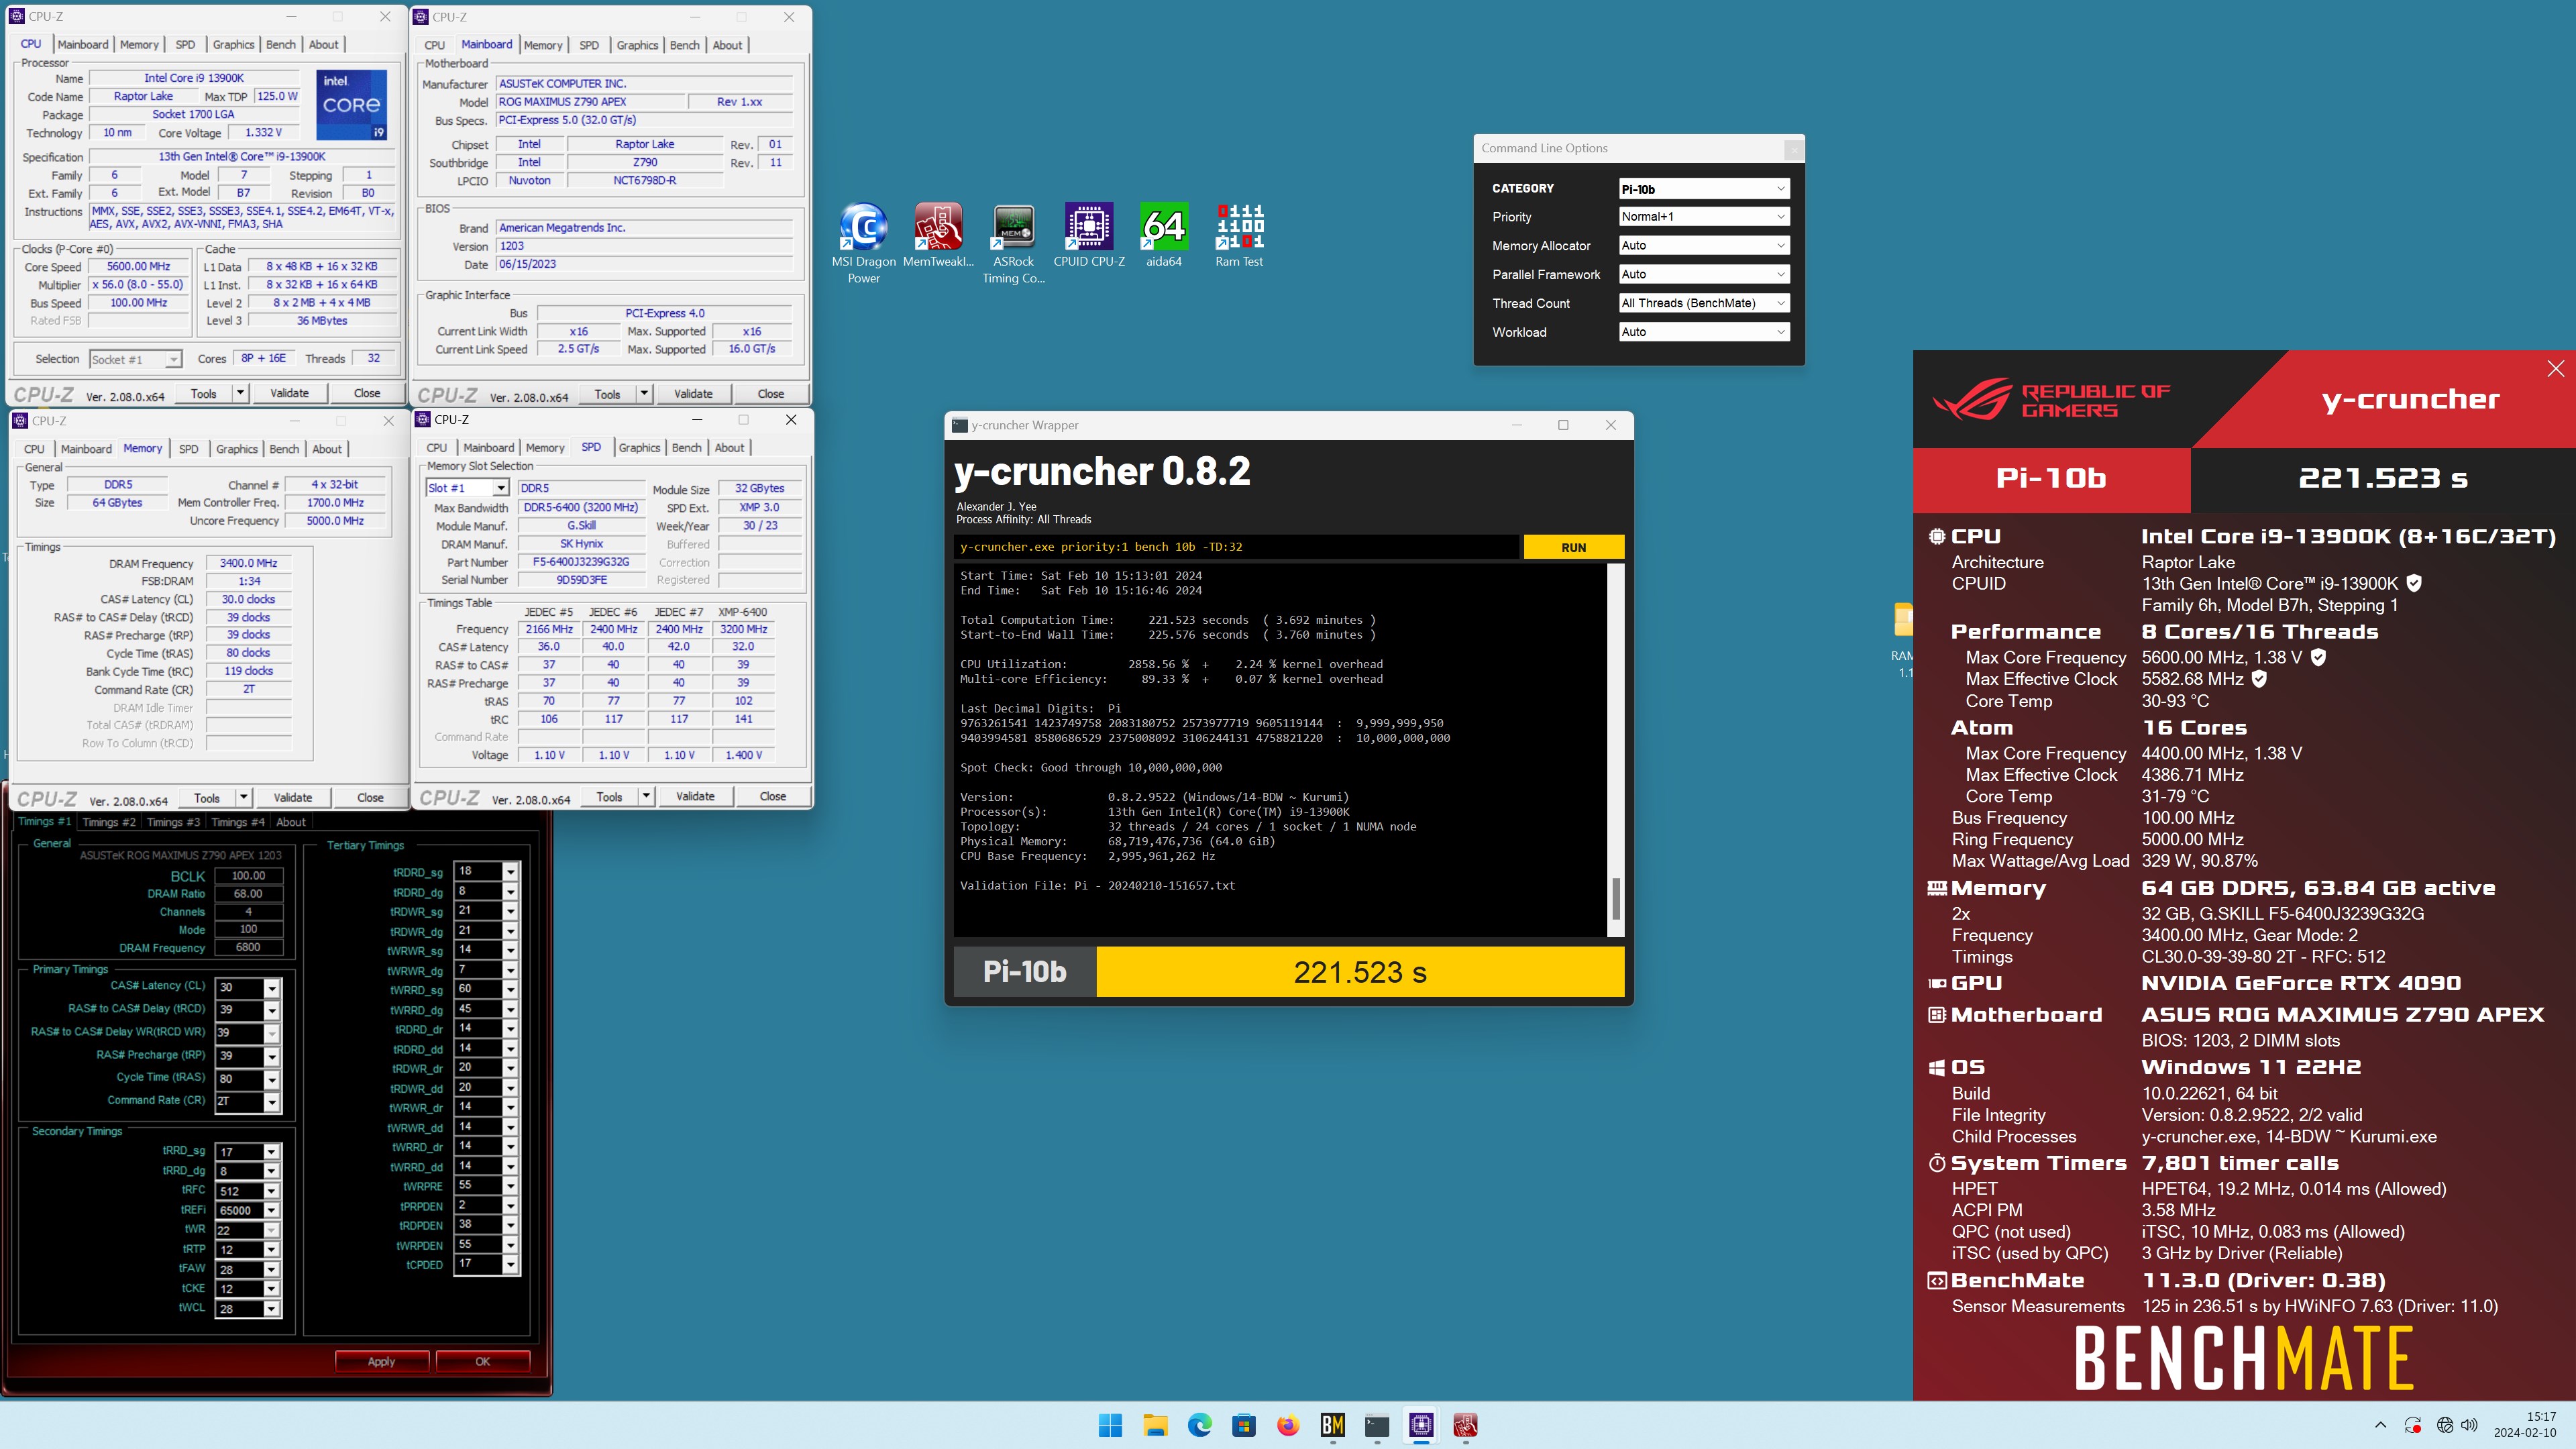Viewport: 2576px width, 1449px height.
Task: Click the Validation File line in y-cruncher output
Action: tap(1097, 886)
